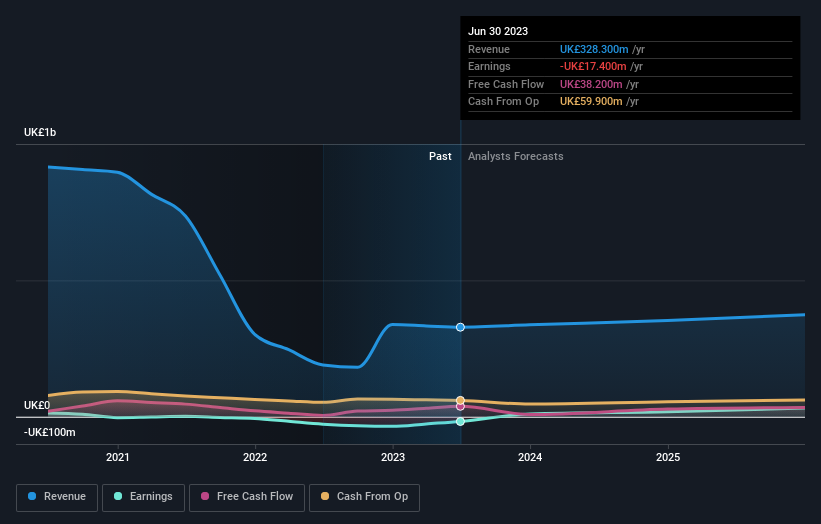Click the UK£1b y-axis label
This screenshot has width=821, height=524.
tap(40, 132)
